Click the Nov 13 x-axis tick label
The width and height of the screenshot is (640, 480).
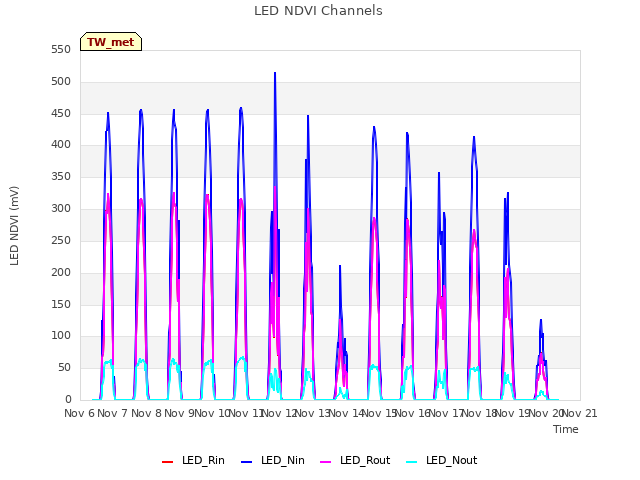coord(312,413)
